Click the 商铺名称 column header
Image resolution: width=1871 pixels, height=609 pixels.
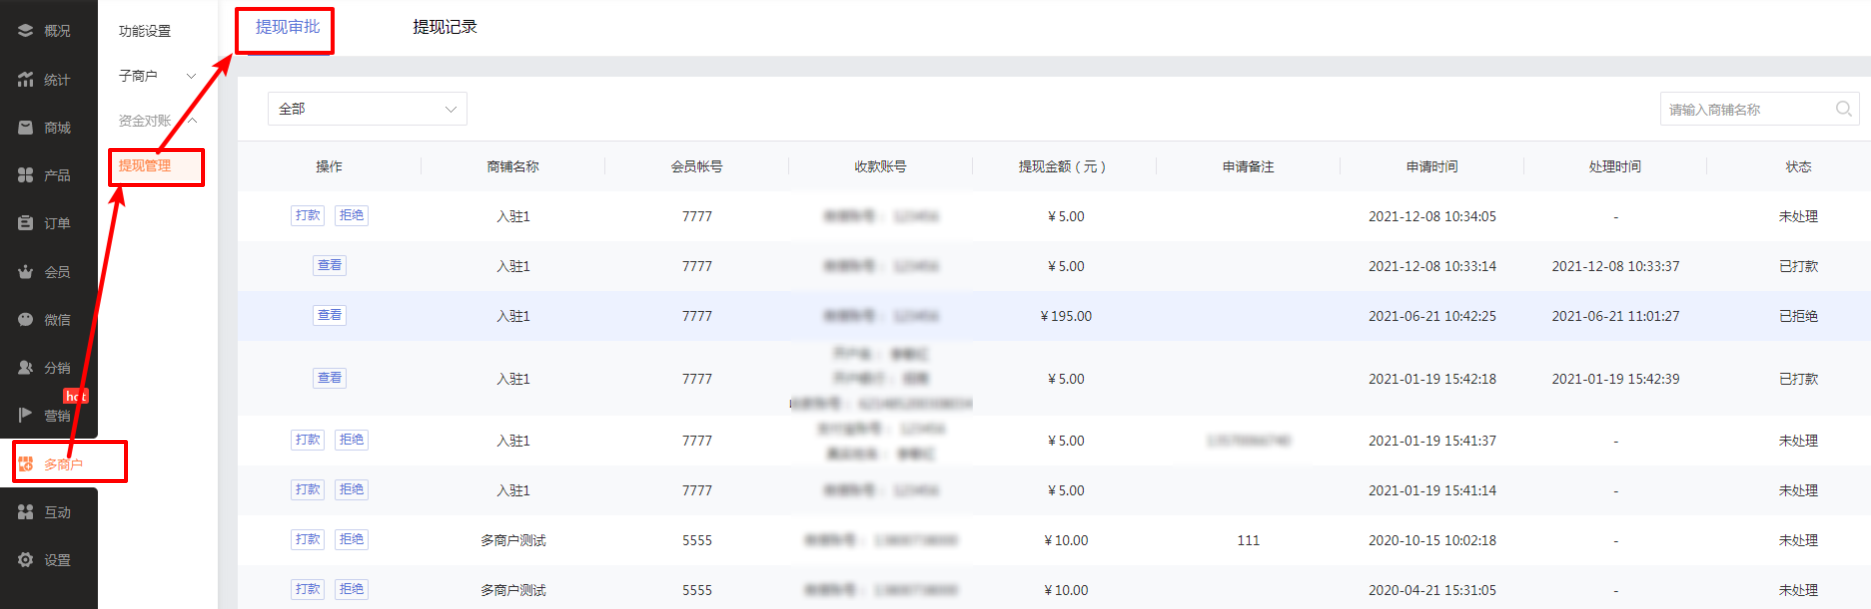pos(513,167)
